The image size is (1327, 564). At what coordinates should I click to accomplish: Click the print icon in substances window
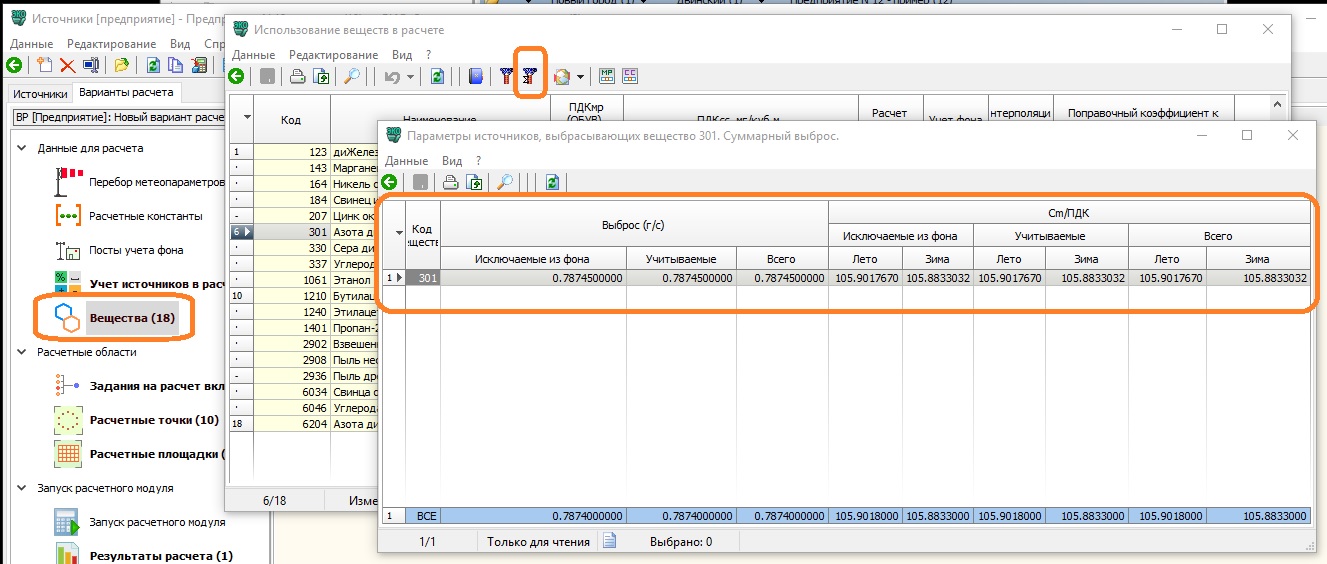pyautogui.click(x=297, y=76)
